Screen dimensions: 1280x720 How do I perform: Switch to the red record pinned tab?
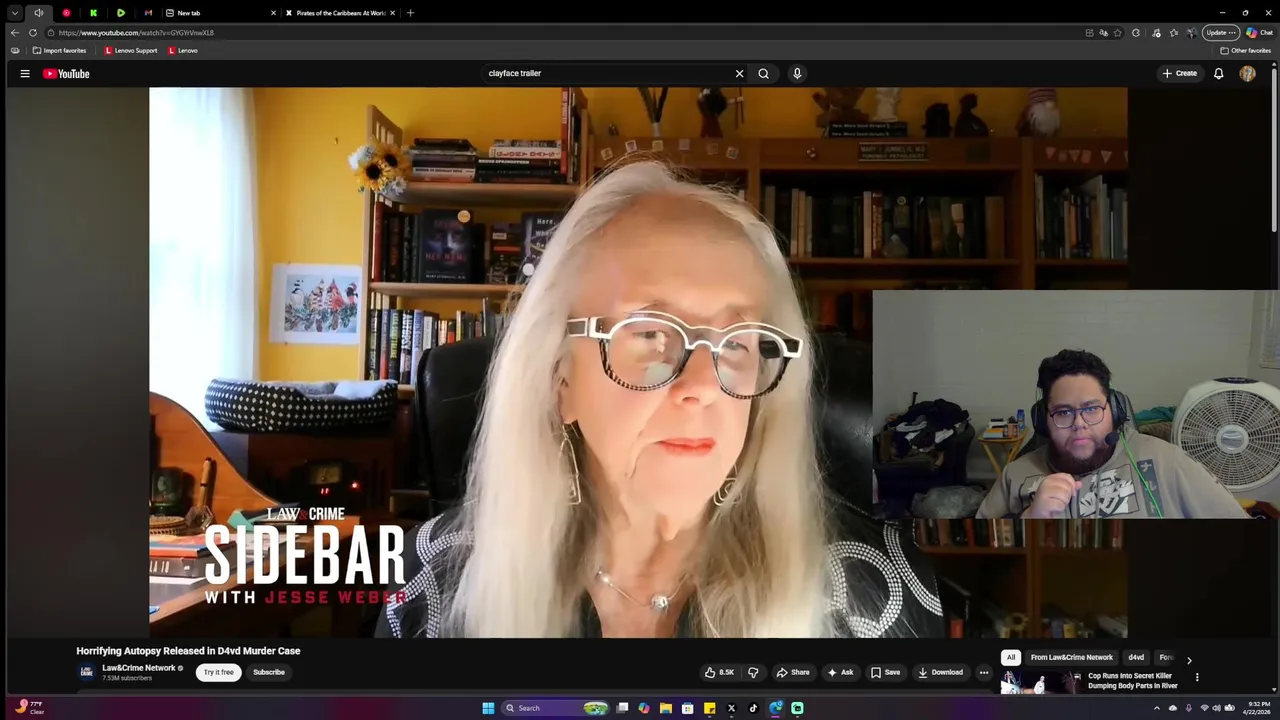tap(66, 13)
